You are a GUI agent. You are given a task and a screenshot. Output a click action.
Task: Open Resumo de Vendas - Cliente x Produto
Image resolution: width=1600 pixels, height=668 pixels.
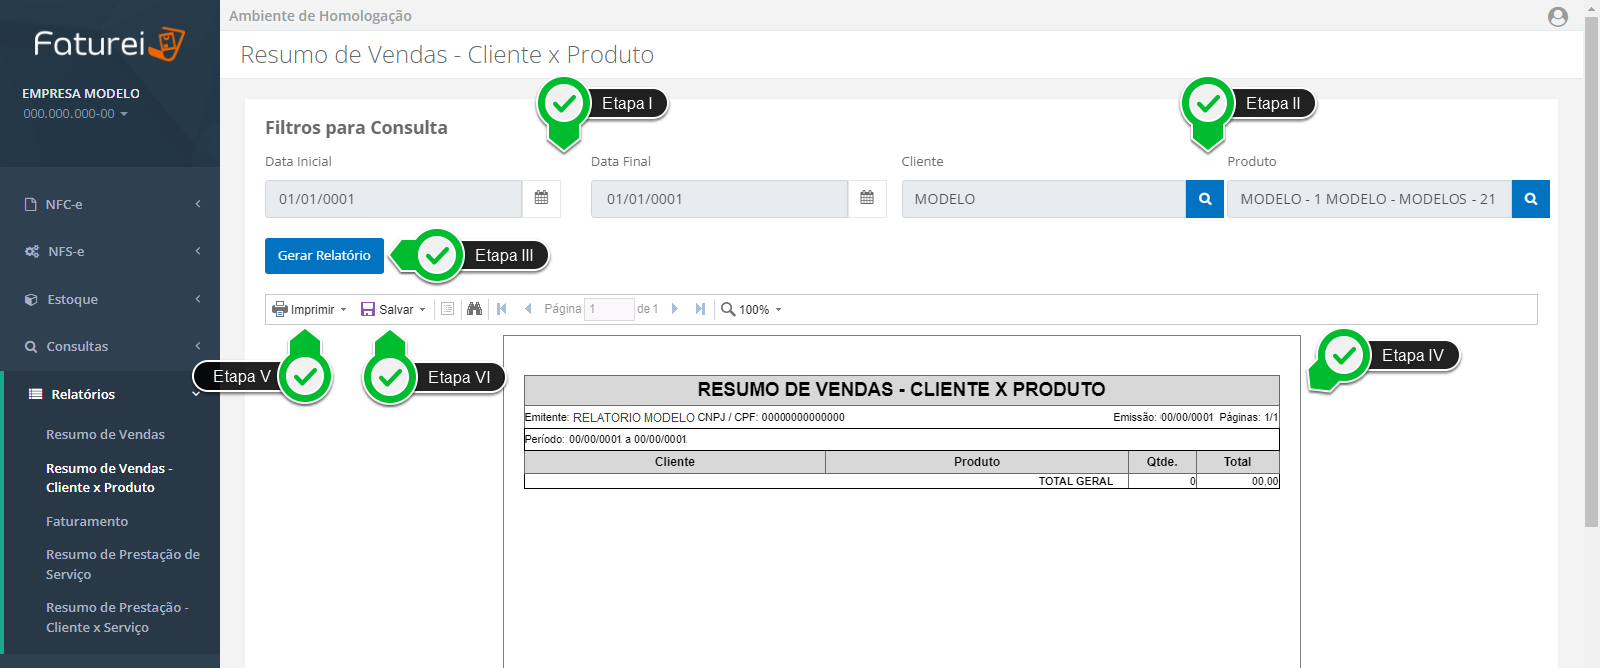(x=109, y=478)
